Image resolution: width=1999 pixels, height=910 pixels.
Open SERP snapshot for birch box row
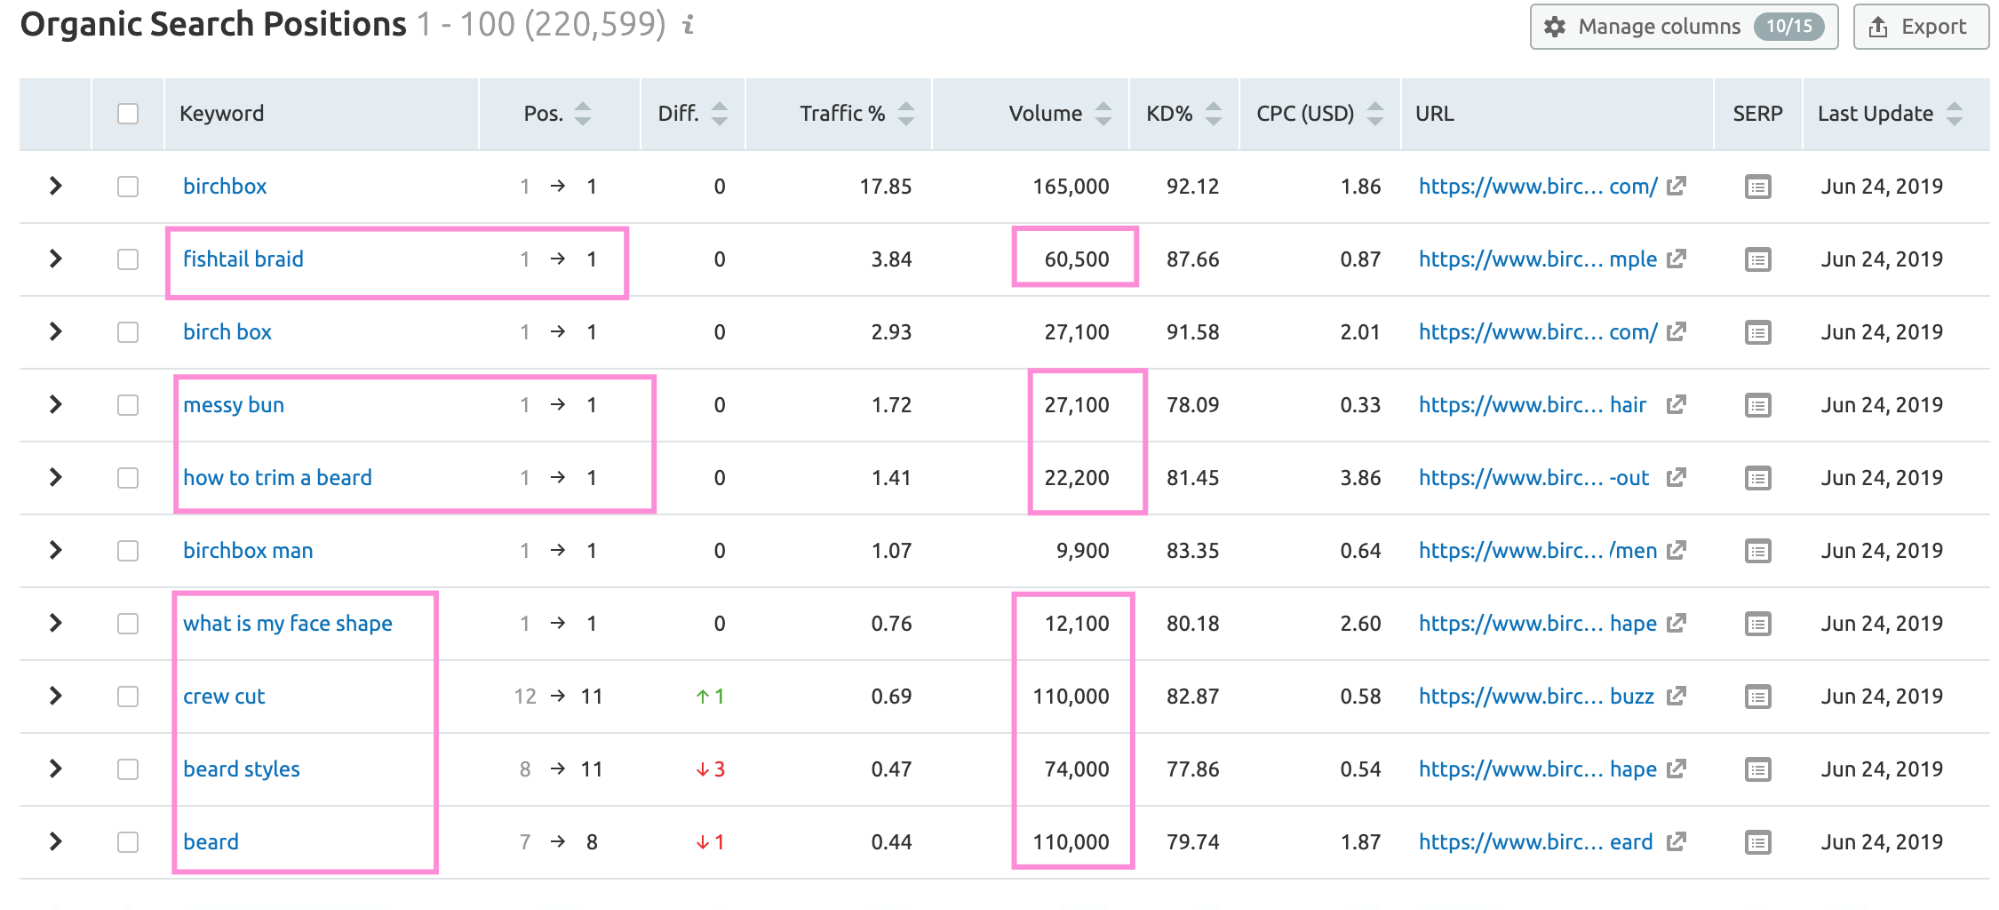1757,332
